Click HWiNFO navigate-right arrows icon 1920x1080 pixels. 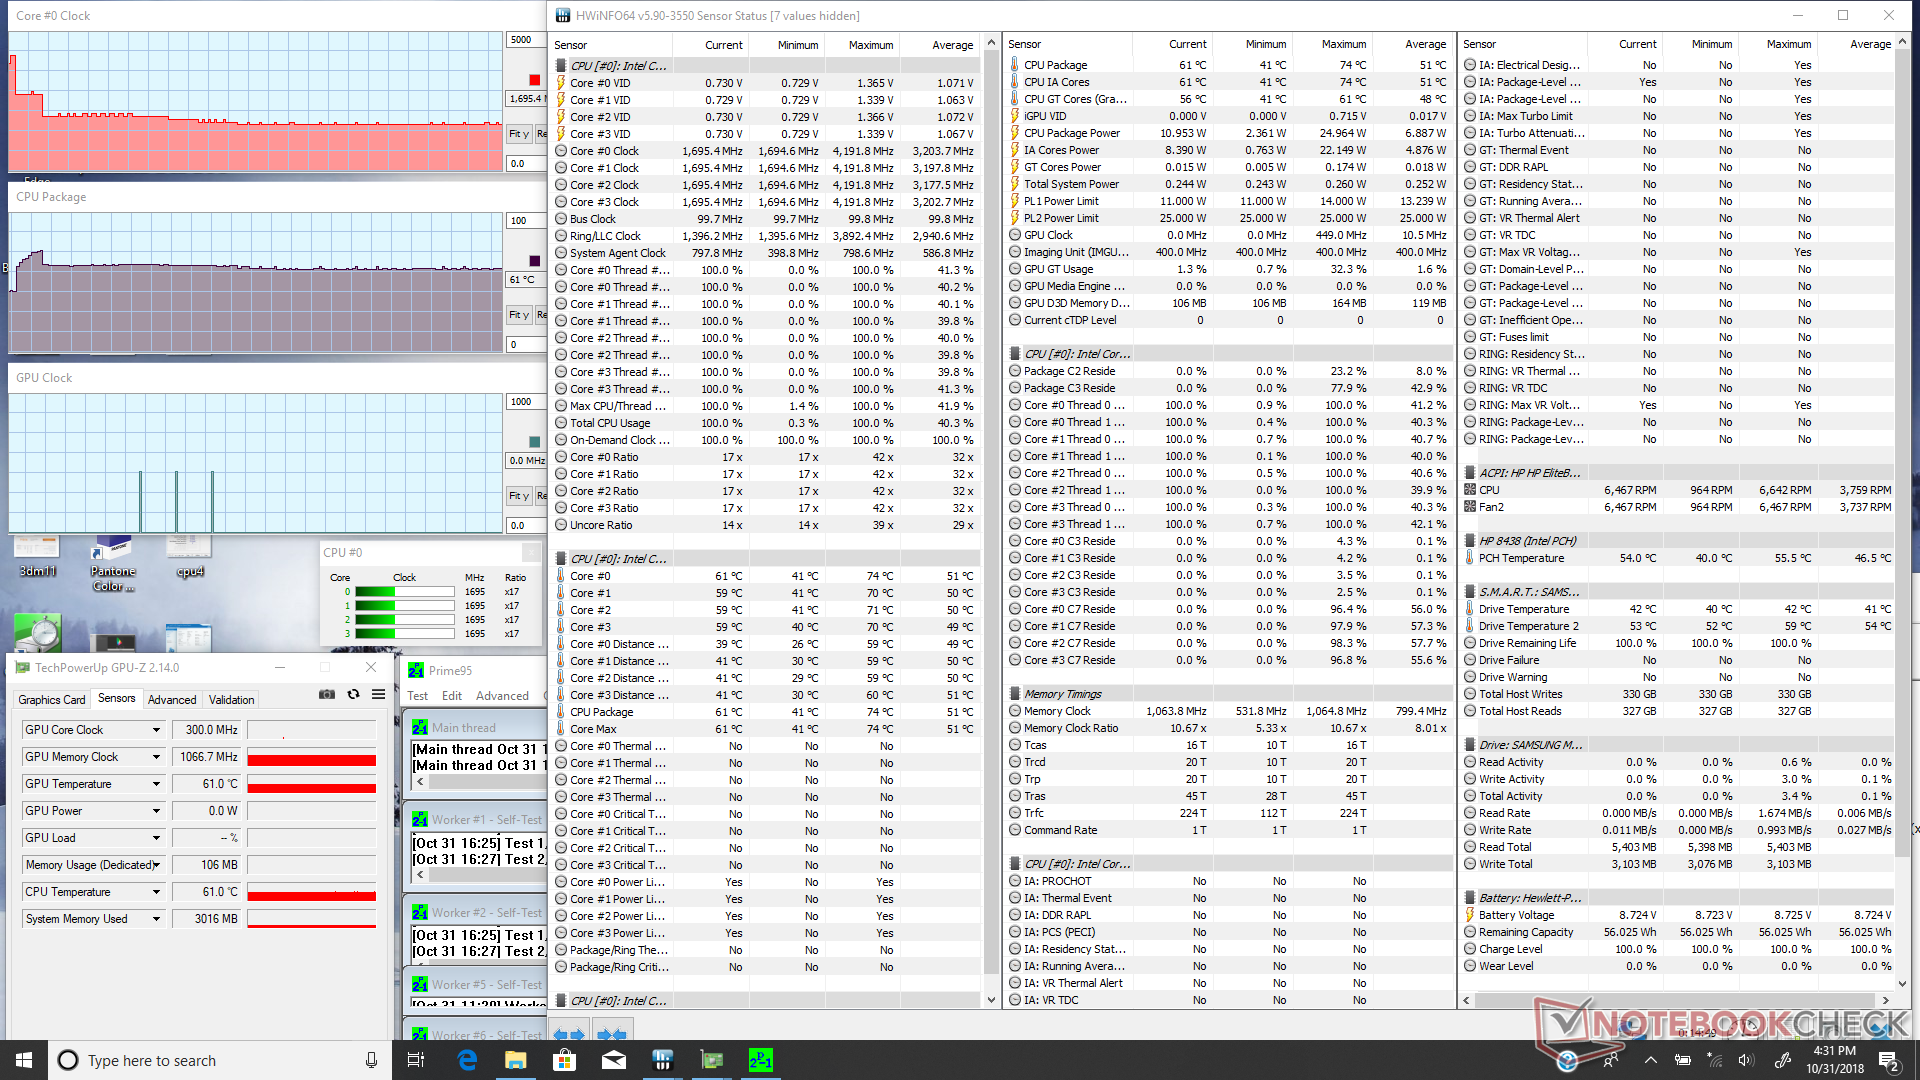(x=612, y=1034)
